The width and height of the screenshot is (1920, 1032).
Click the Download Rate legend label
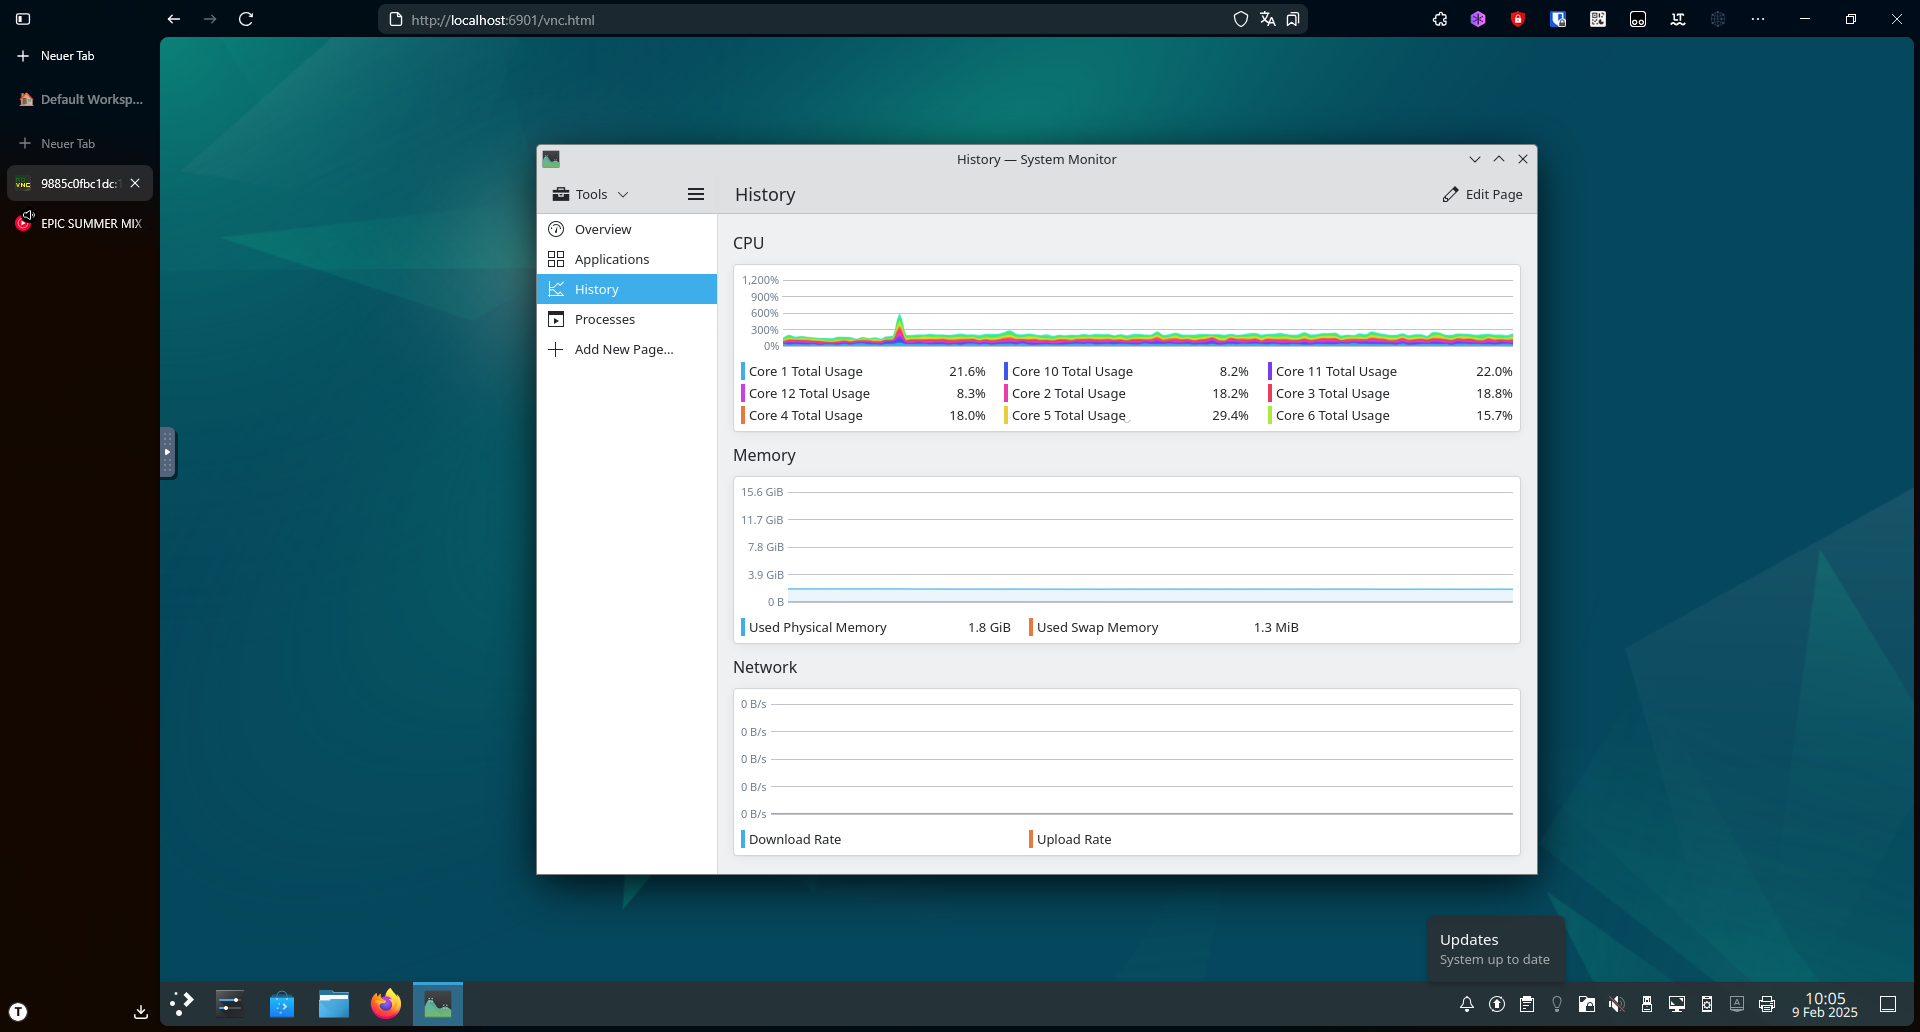pyautogui.click(x=794, y=839)
